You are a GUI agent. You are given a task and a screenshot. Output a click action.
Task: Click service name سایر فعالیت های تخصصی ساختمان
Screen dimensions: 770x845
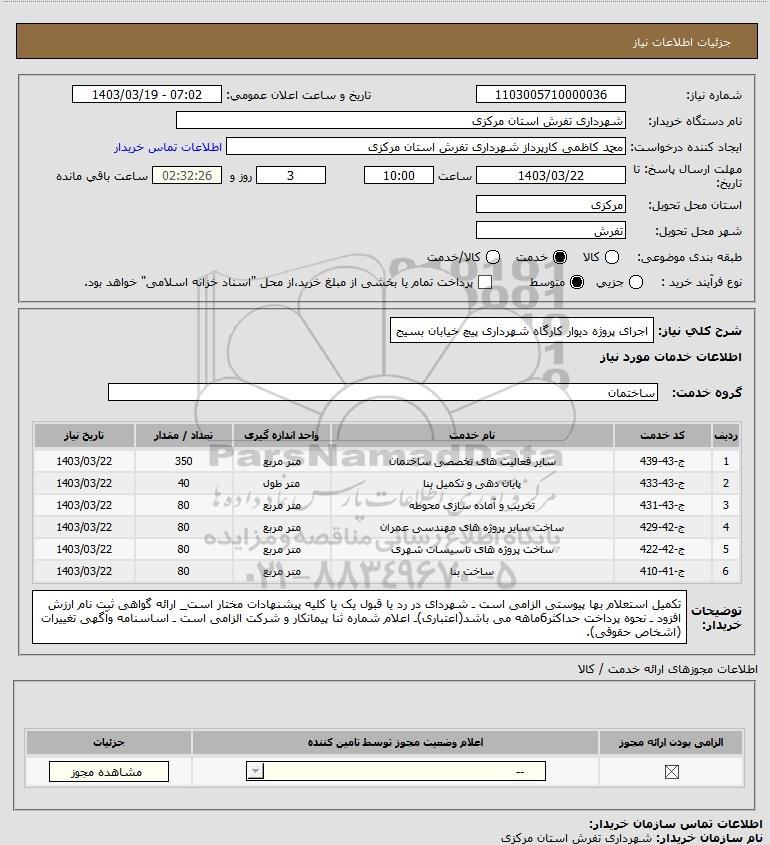[x=472, y=461]
